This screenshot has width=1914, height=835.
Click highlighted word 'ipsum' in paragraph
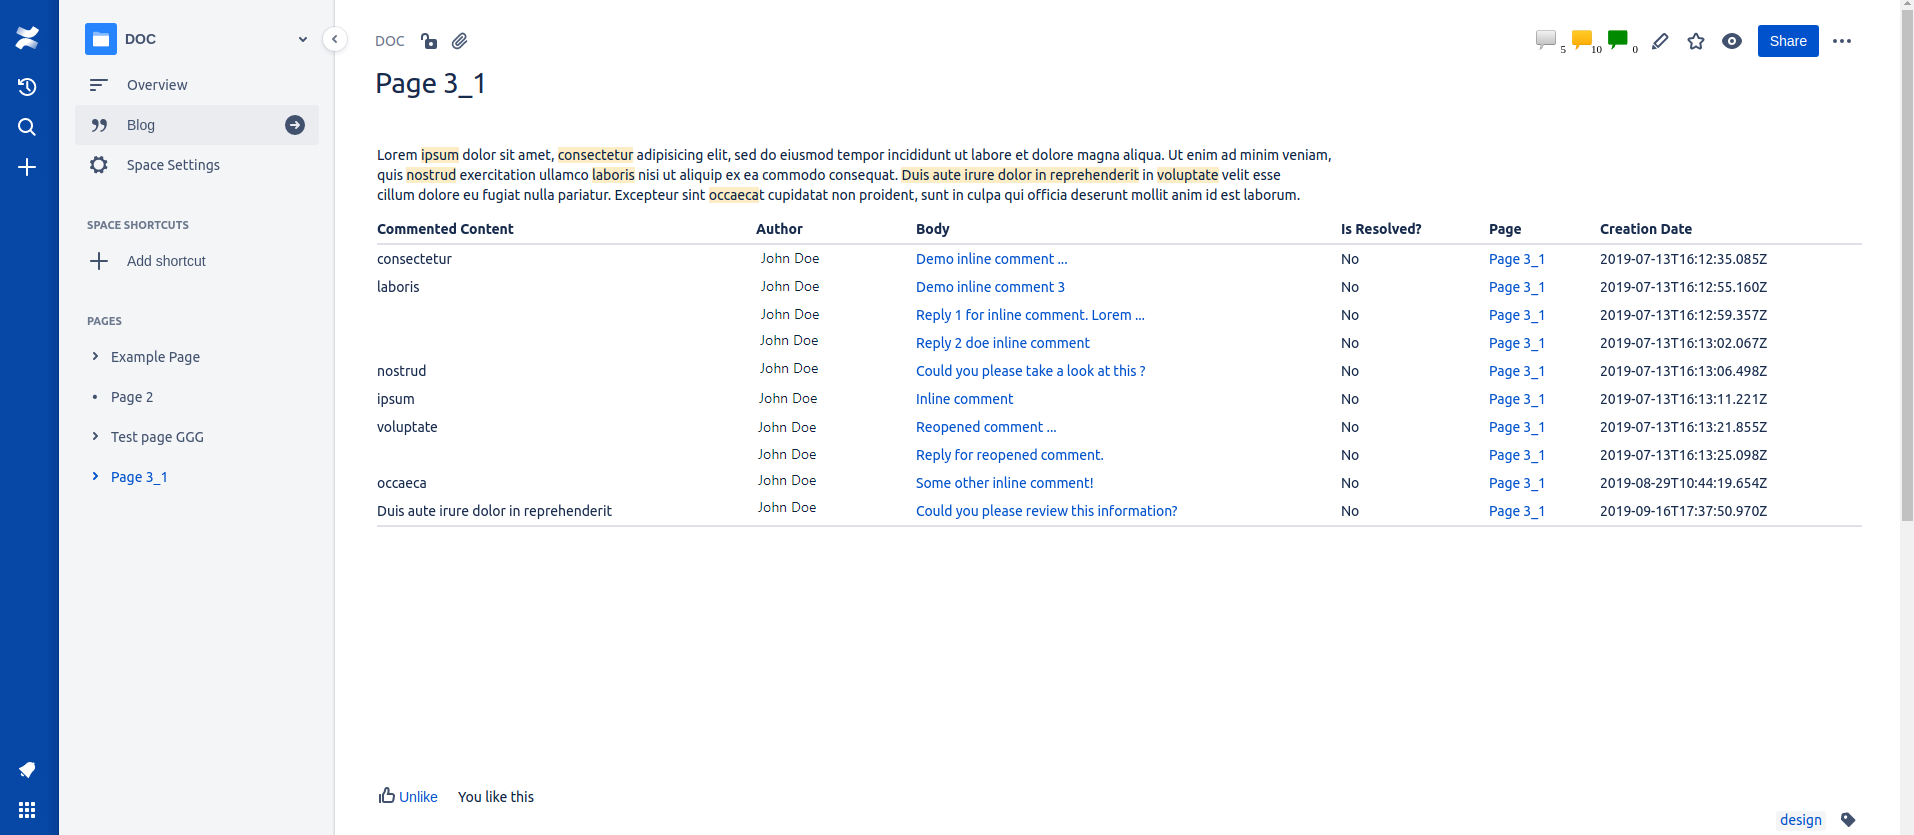440,155
